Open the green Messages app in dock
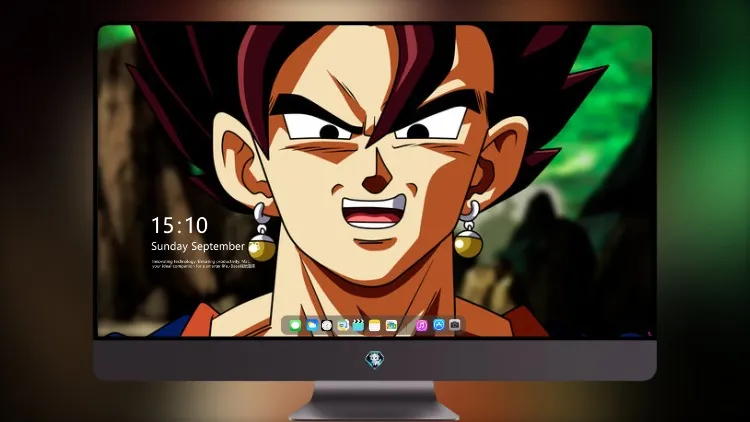This screenshot has width=750, height=422. pos(295,325)
